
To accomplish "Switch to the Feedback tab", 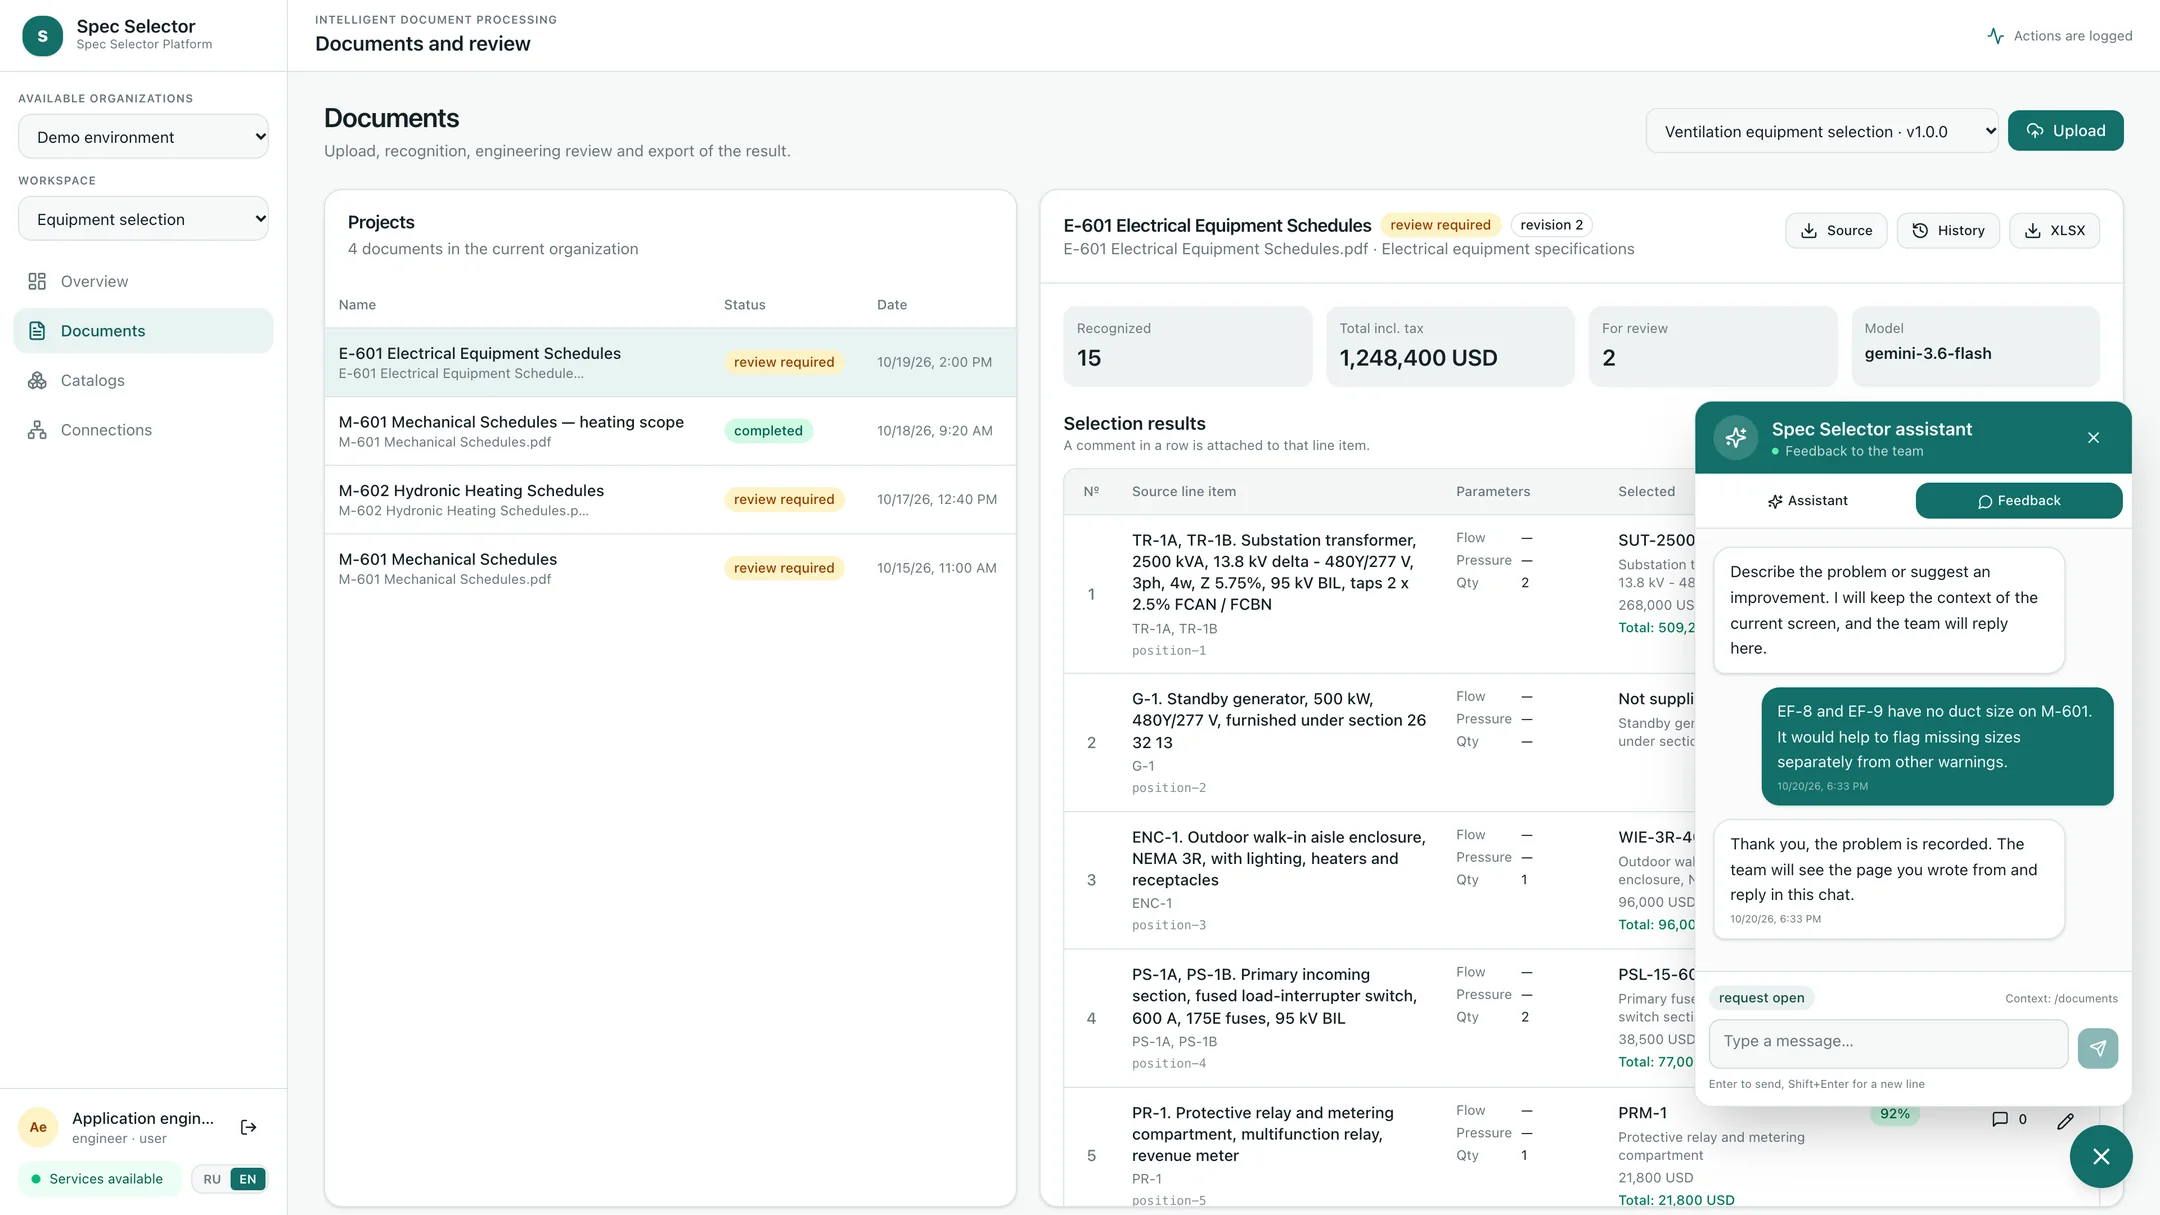I will point(2018,501).
